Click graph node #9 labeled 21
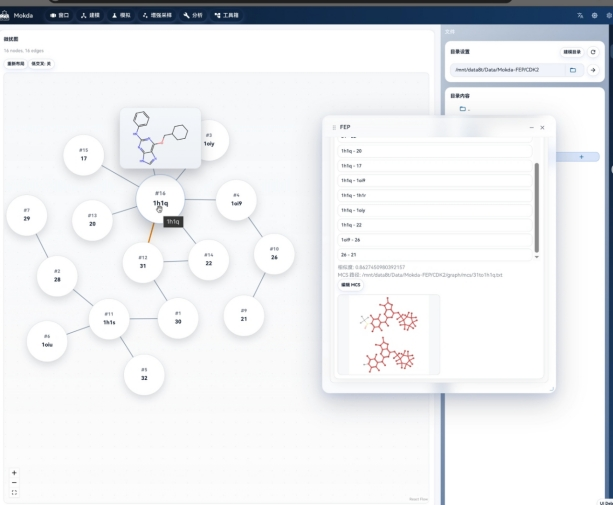 (x=244, y=315)
